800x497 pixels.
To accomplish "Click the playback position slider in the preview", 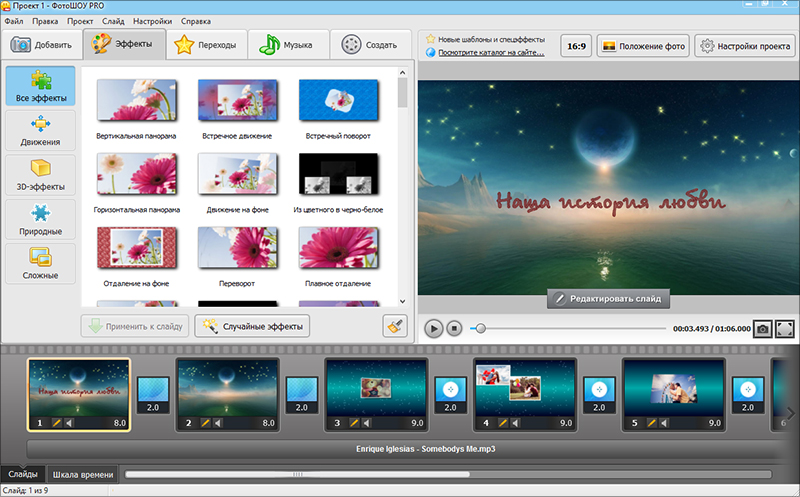I will [x=481, y=328].
